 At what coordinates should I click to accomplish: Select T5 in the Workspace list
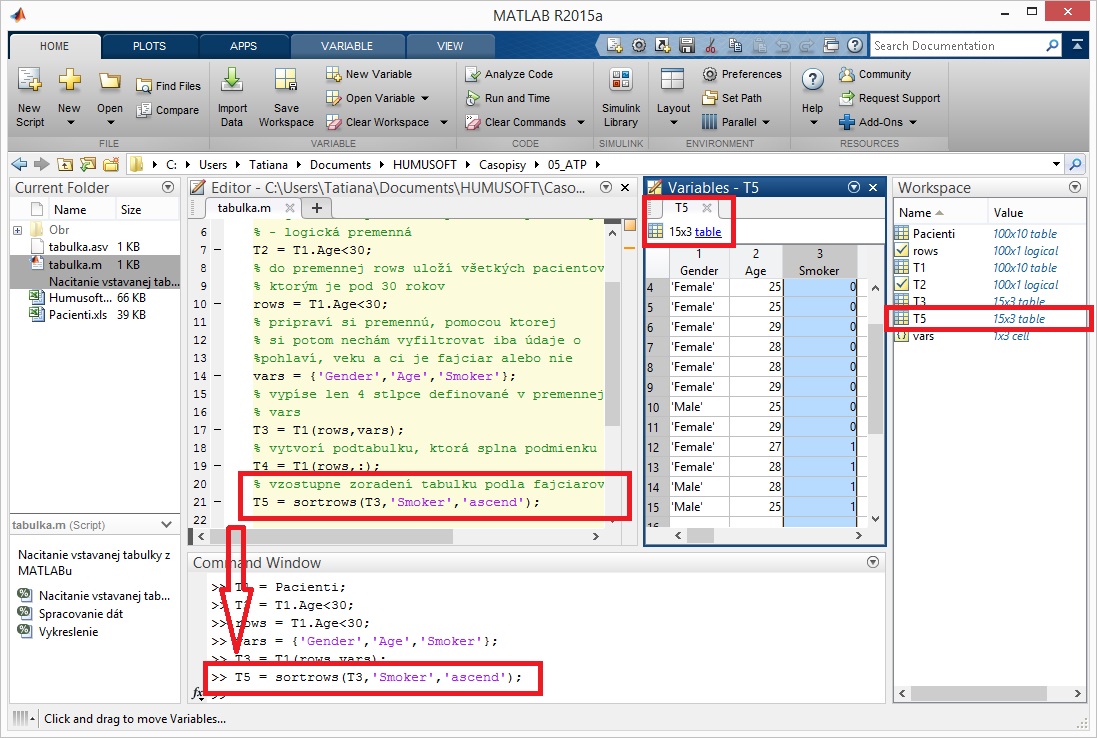pyautogui.click(x=989, y=318)
